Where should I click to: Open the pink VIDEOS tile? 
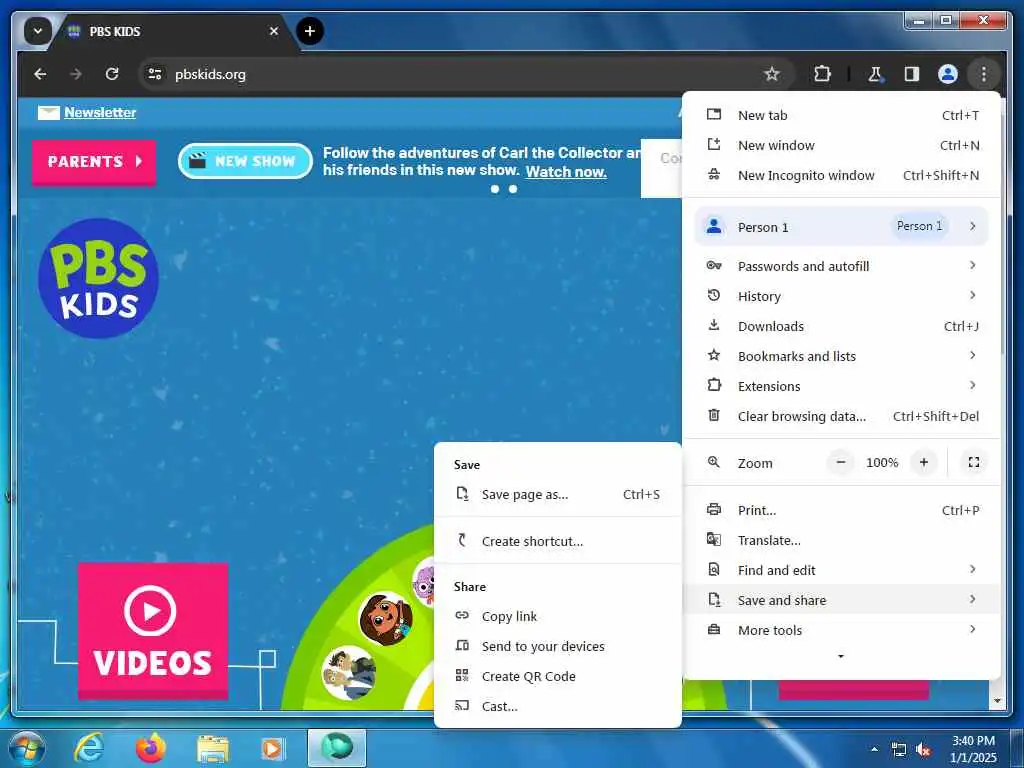153,631
